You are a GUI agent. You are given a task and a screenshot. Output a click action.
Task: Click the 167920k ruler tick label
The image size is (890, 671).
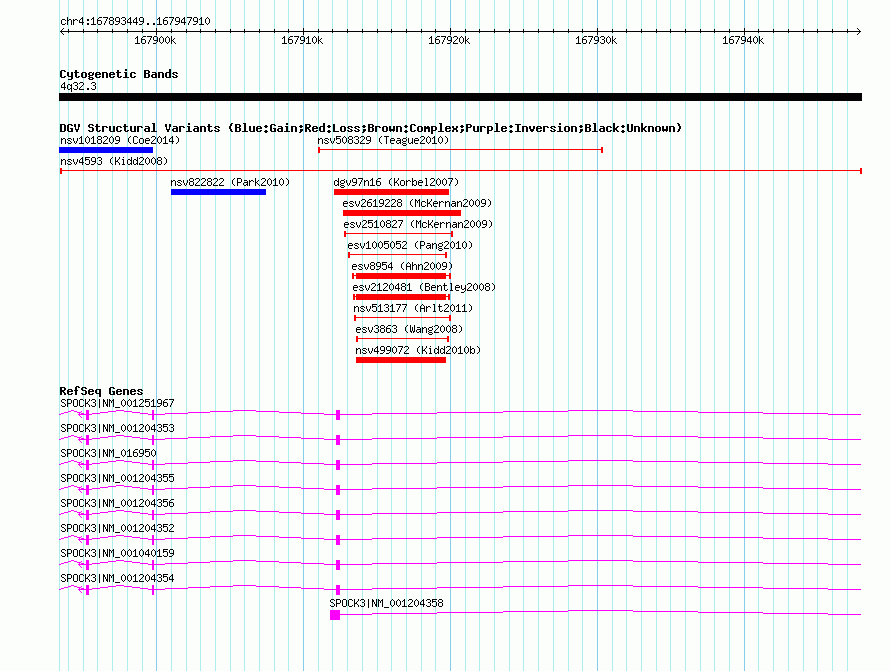450,41
